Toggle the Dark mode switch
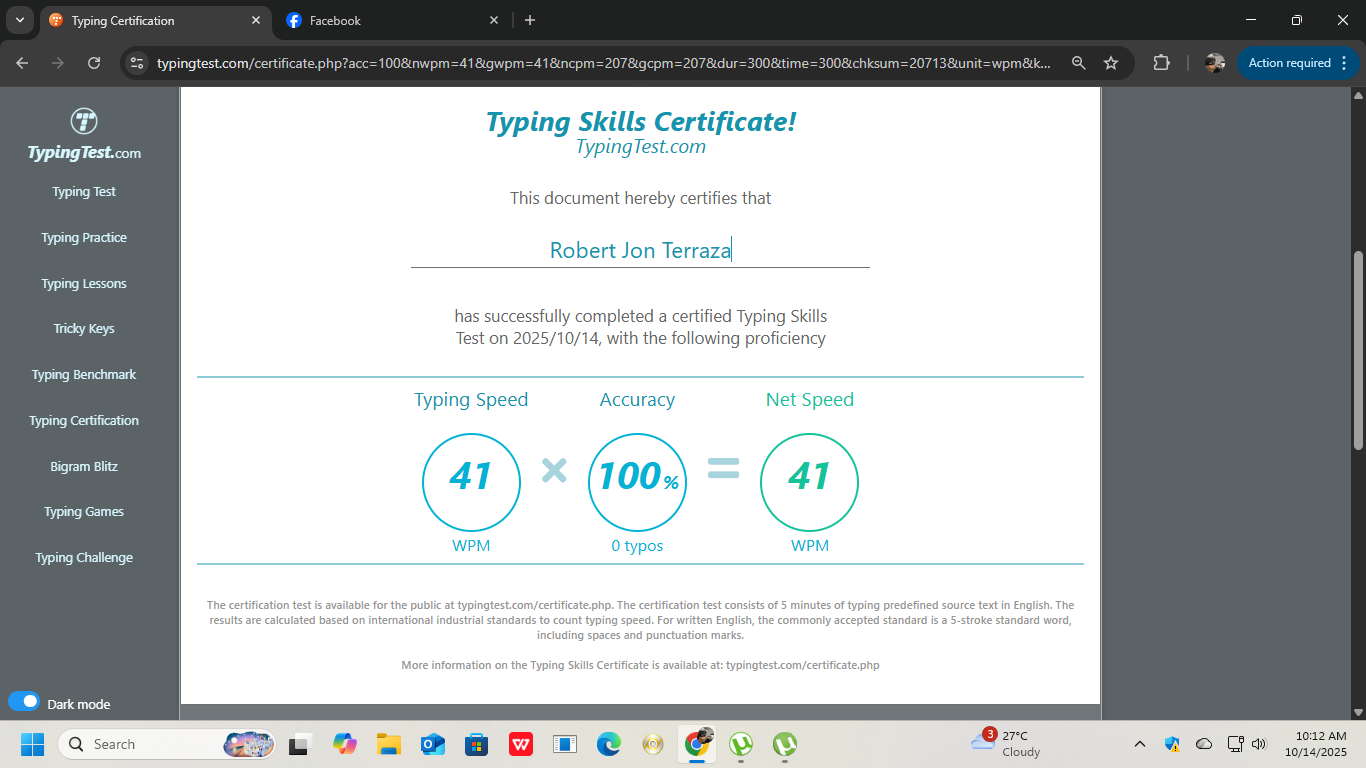 pos(24,702)
